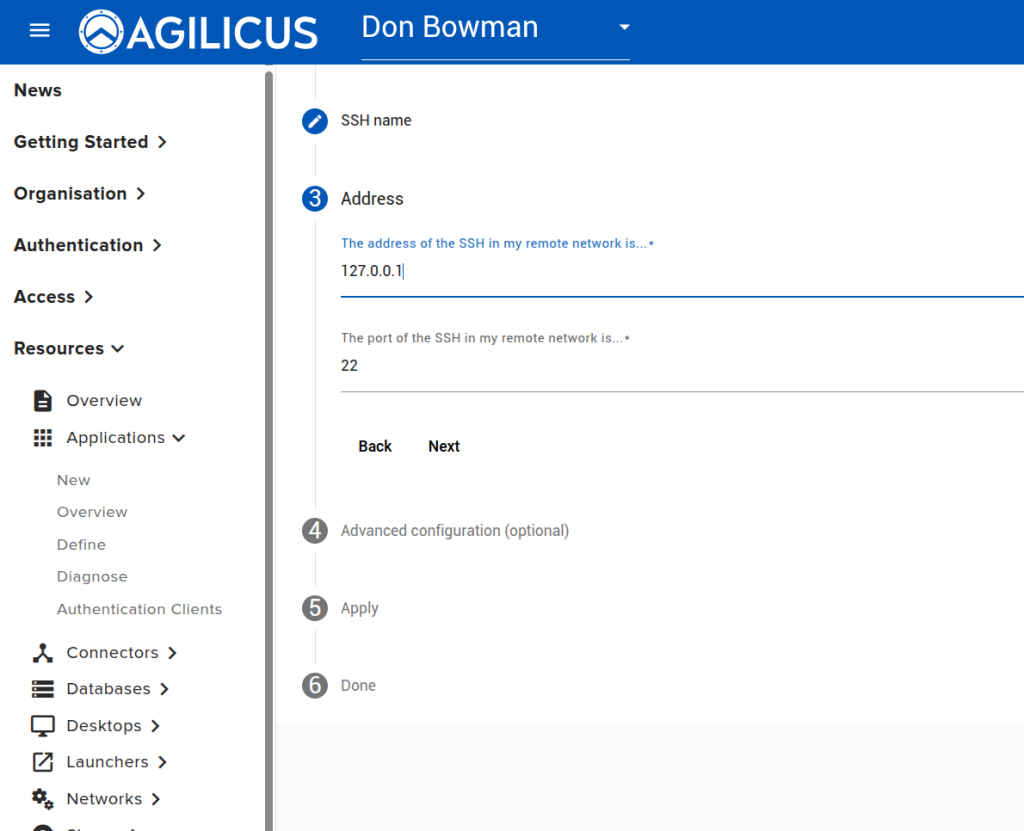Open the News menu item
1024x831 pixels.
coord(38,90)
